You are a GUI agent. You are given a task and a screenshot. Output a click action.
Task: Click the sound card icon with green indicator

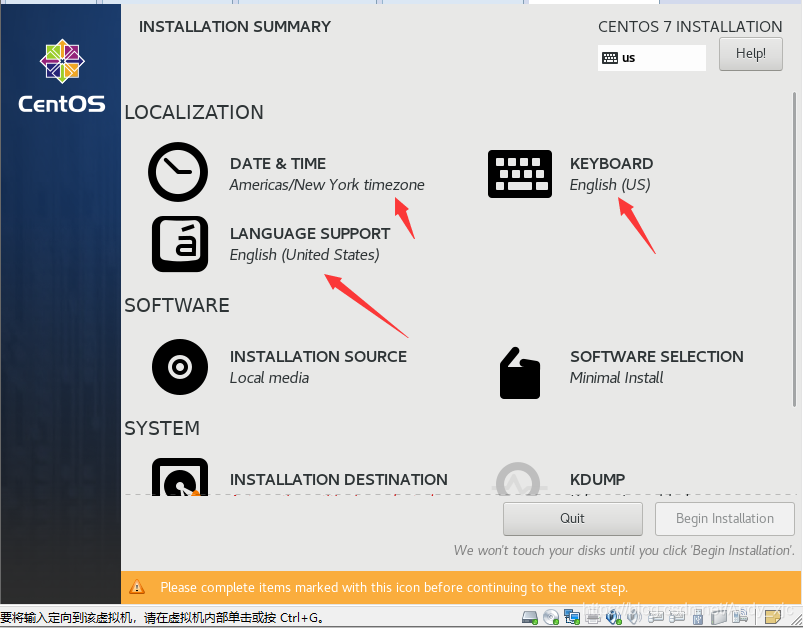coord(614,617)
